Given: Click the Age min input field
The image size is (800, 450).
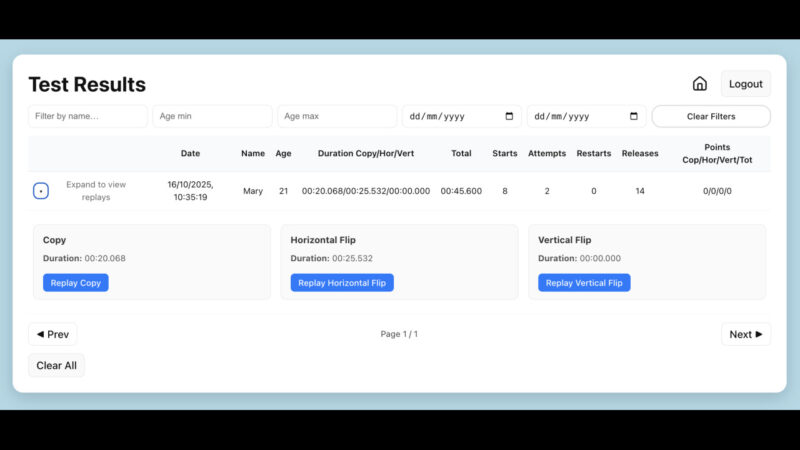Looking at the screenshot, I should click(212, 116).
